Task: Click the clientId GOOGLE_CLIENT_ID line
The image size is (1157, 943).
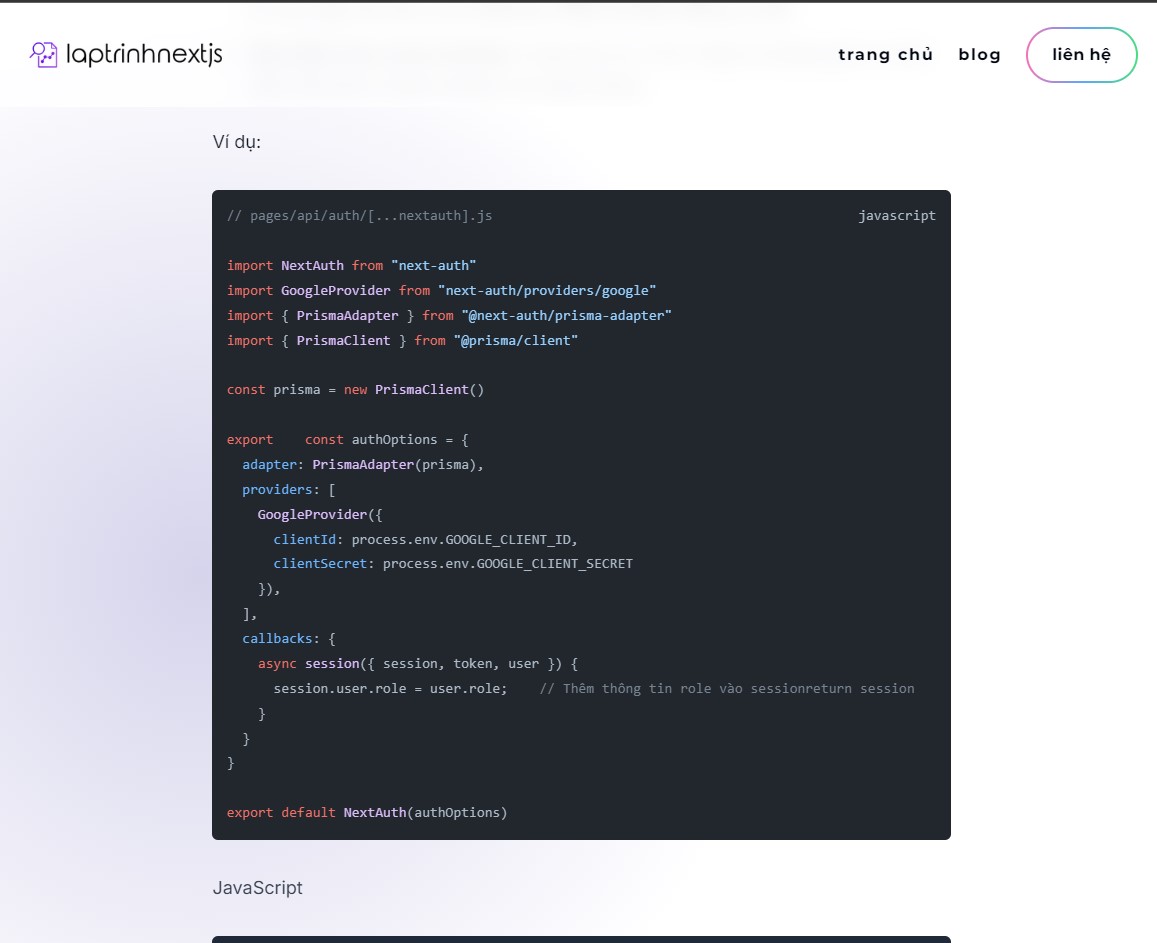Action: click(425, 540)
